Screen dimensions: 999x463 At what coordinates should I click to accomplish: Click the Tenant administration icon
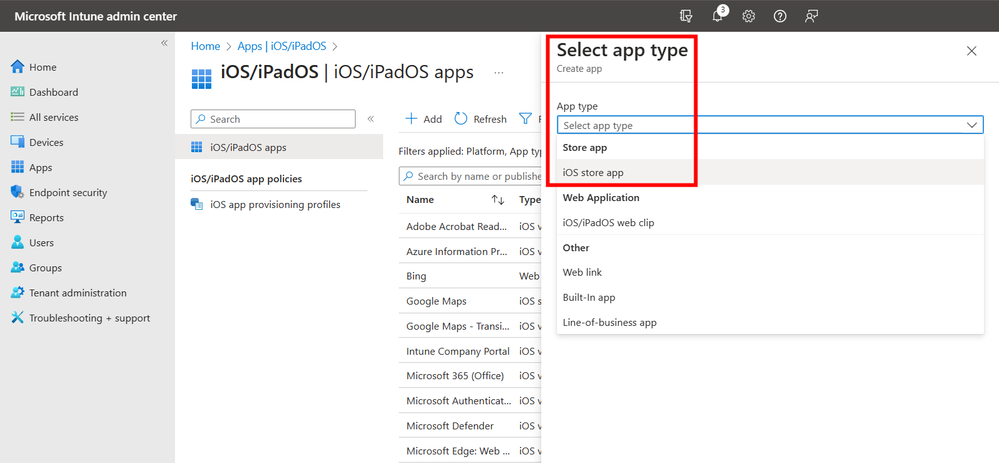[17, 293]
